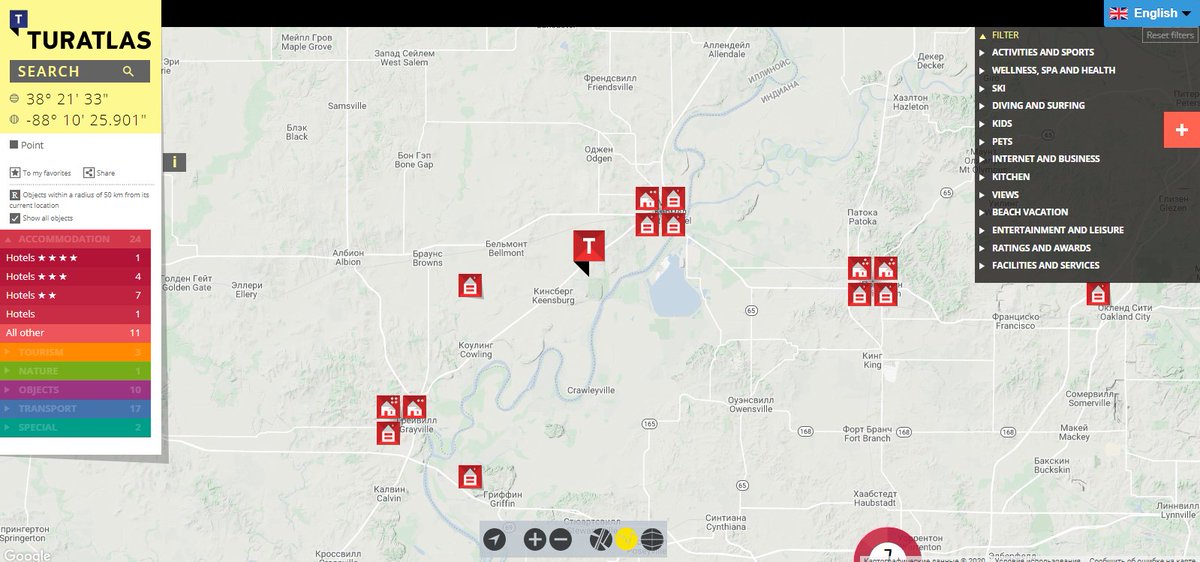This screenshot has width=1200, height=562.
Task: Collapse the FILTER panel header
Action: click(x=1005, y=35)
